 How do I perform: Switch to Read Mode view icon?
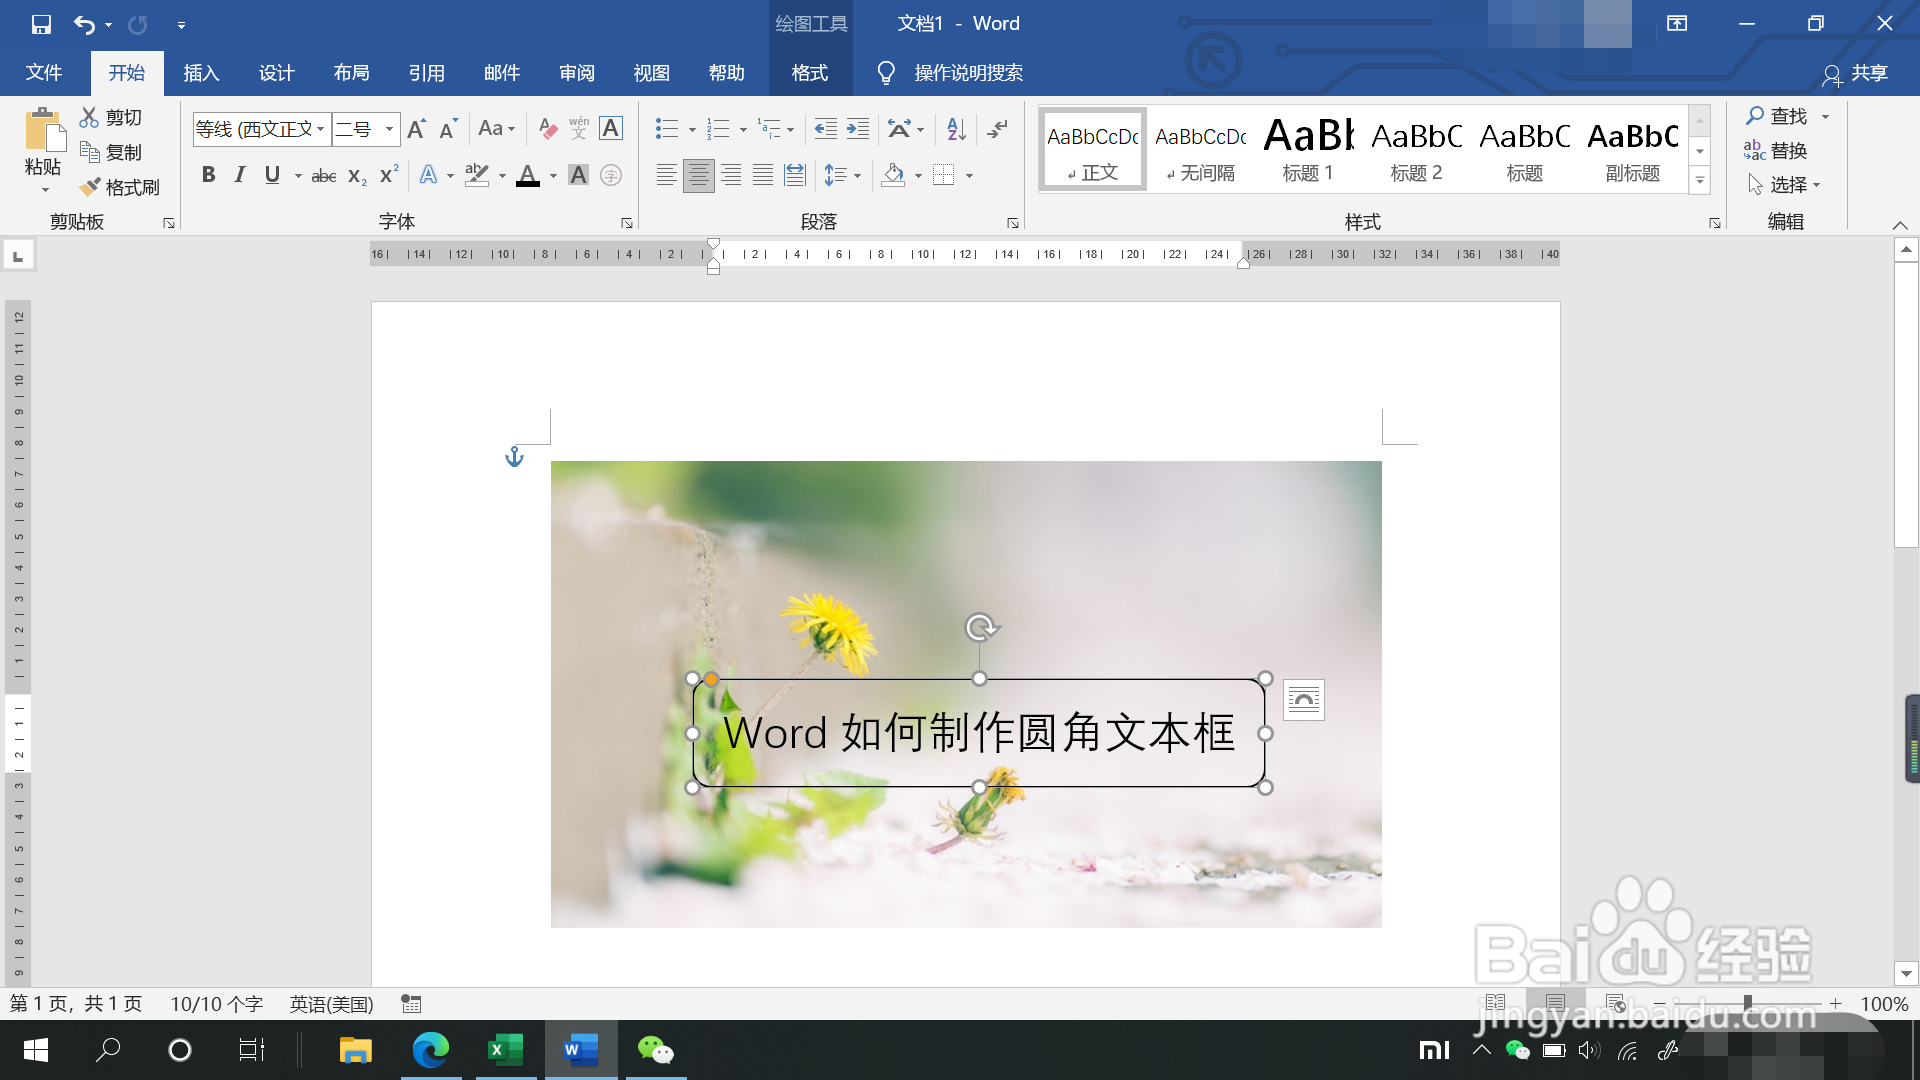(1495, 1003)
